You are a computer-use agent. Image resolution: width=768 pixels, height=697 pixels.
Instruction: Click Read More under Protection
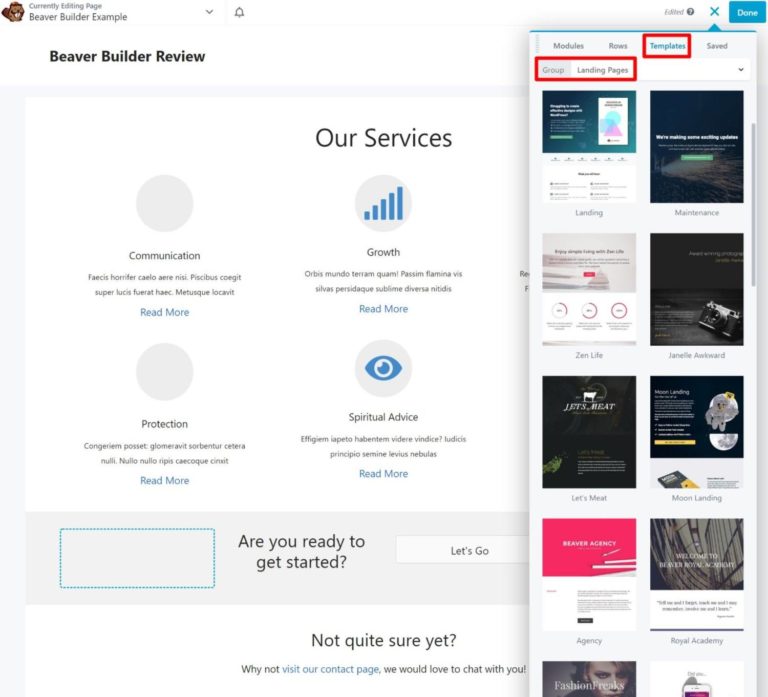point(165,481)
